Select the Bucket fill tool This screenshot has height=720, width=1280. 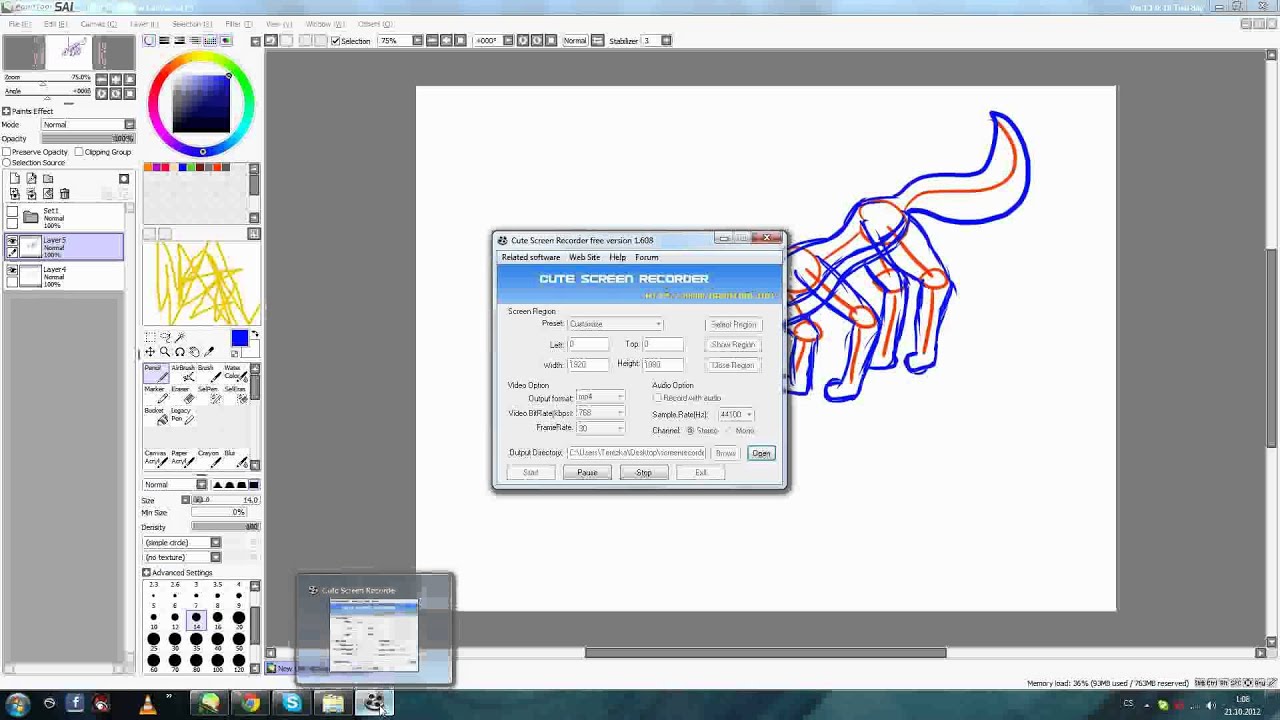click(156, 415)
